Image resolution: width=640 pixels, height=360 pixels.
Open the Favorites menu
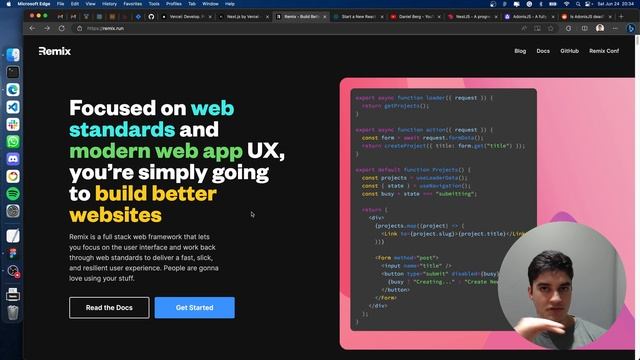click(133, 4)
